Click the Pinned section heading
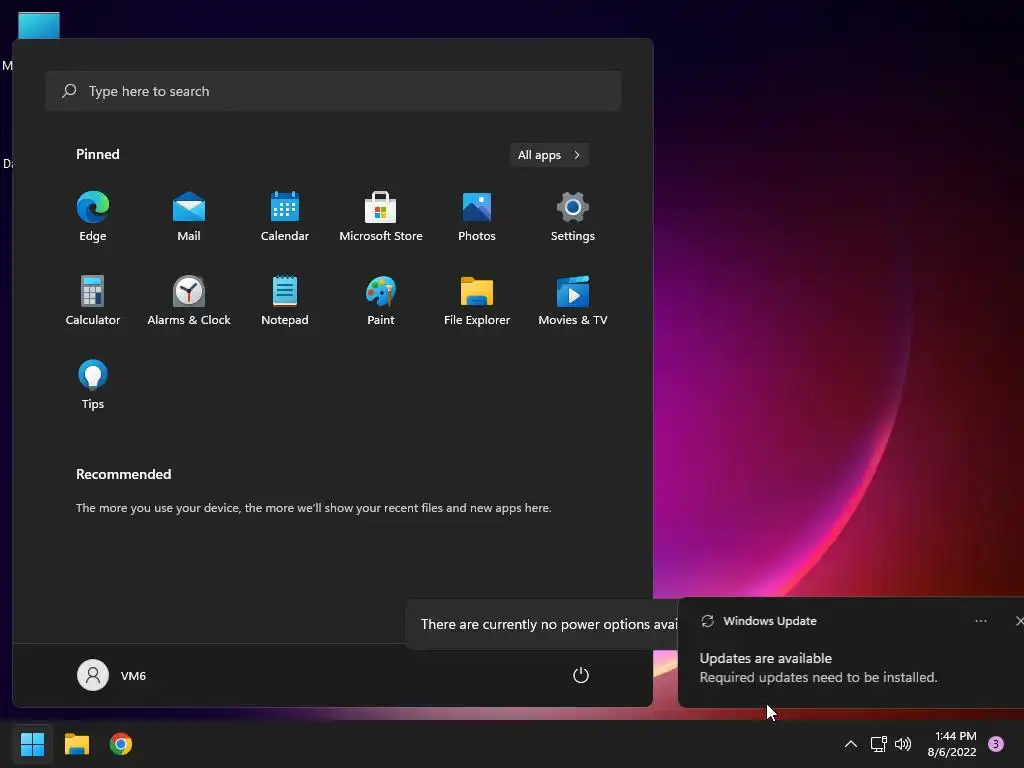1024x768 pixels. point(98,154)
